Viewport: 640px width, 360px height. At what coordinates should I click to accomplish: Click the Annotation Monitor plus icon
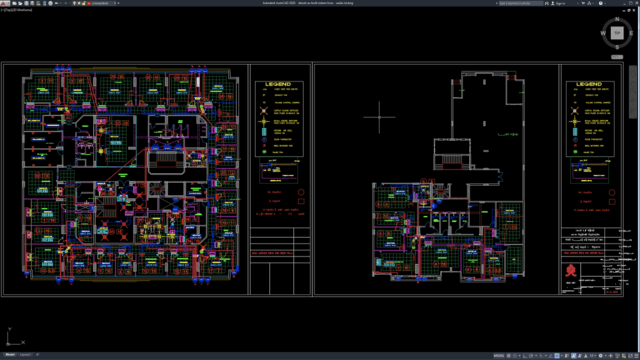[611, 356]
